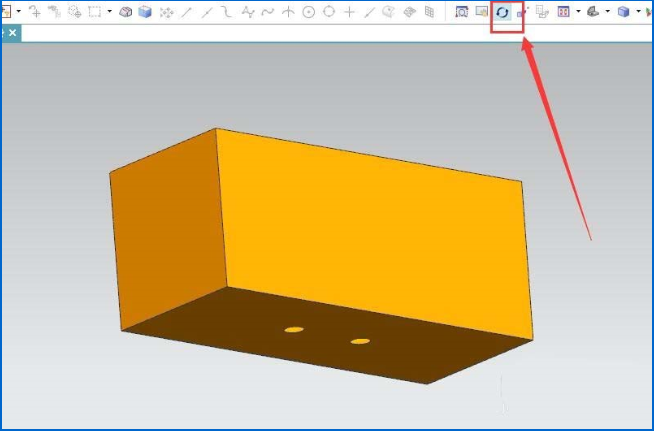The height and width of the screenshot is (432, 654).
Task: Select the left hole on the bottom face
Action: point(293,330)
